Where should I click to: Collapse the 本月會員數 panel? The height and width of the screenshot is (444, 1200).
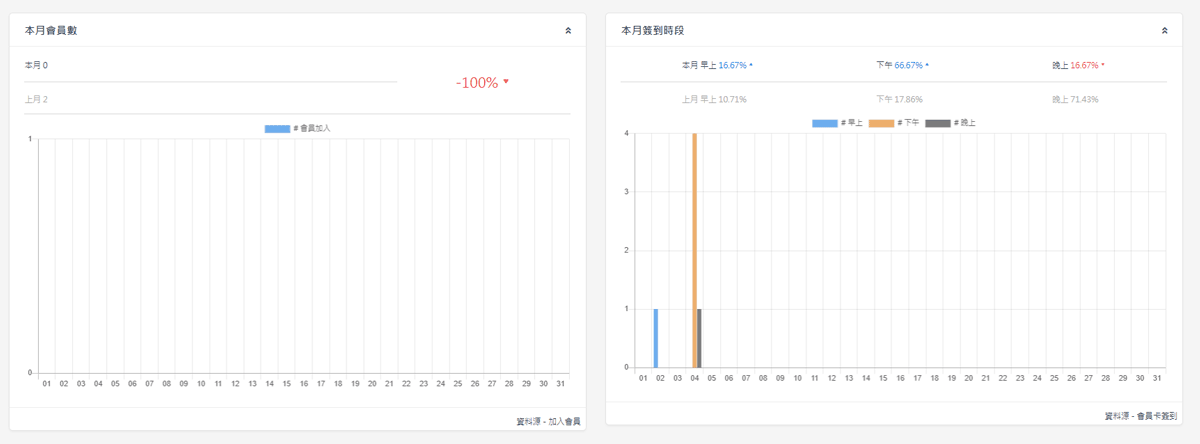pyautogui.click(x=568, y=31)
